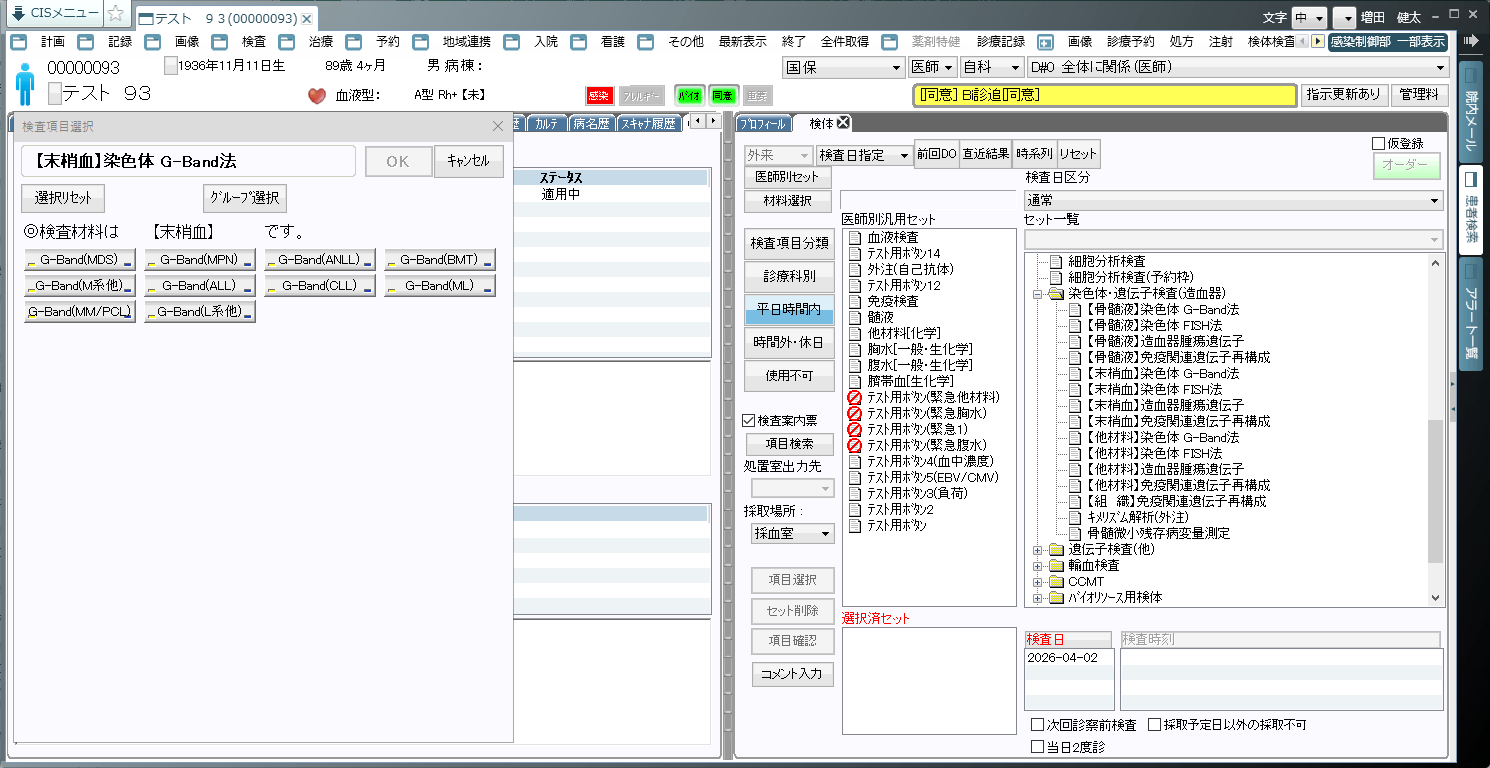
Task: Toggle the G-Band(MDS) item button
Action: [80, 260]
